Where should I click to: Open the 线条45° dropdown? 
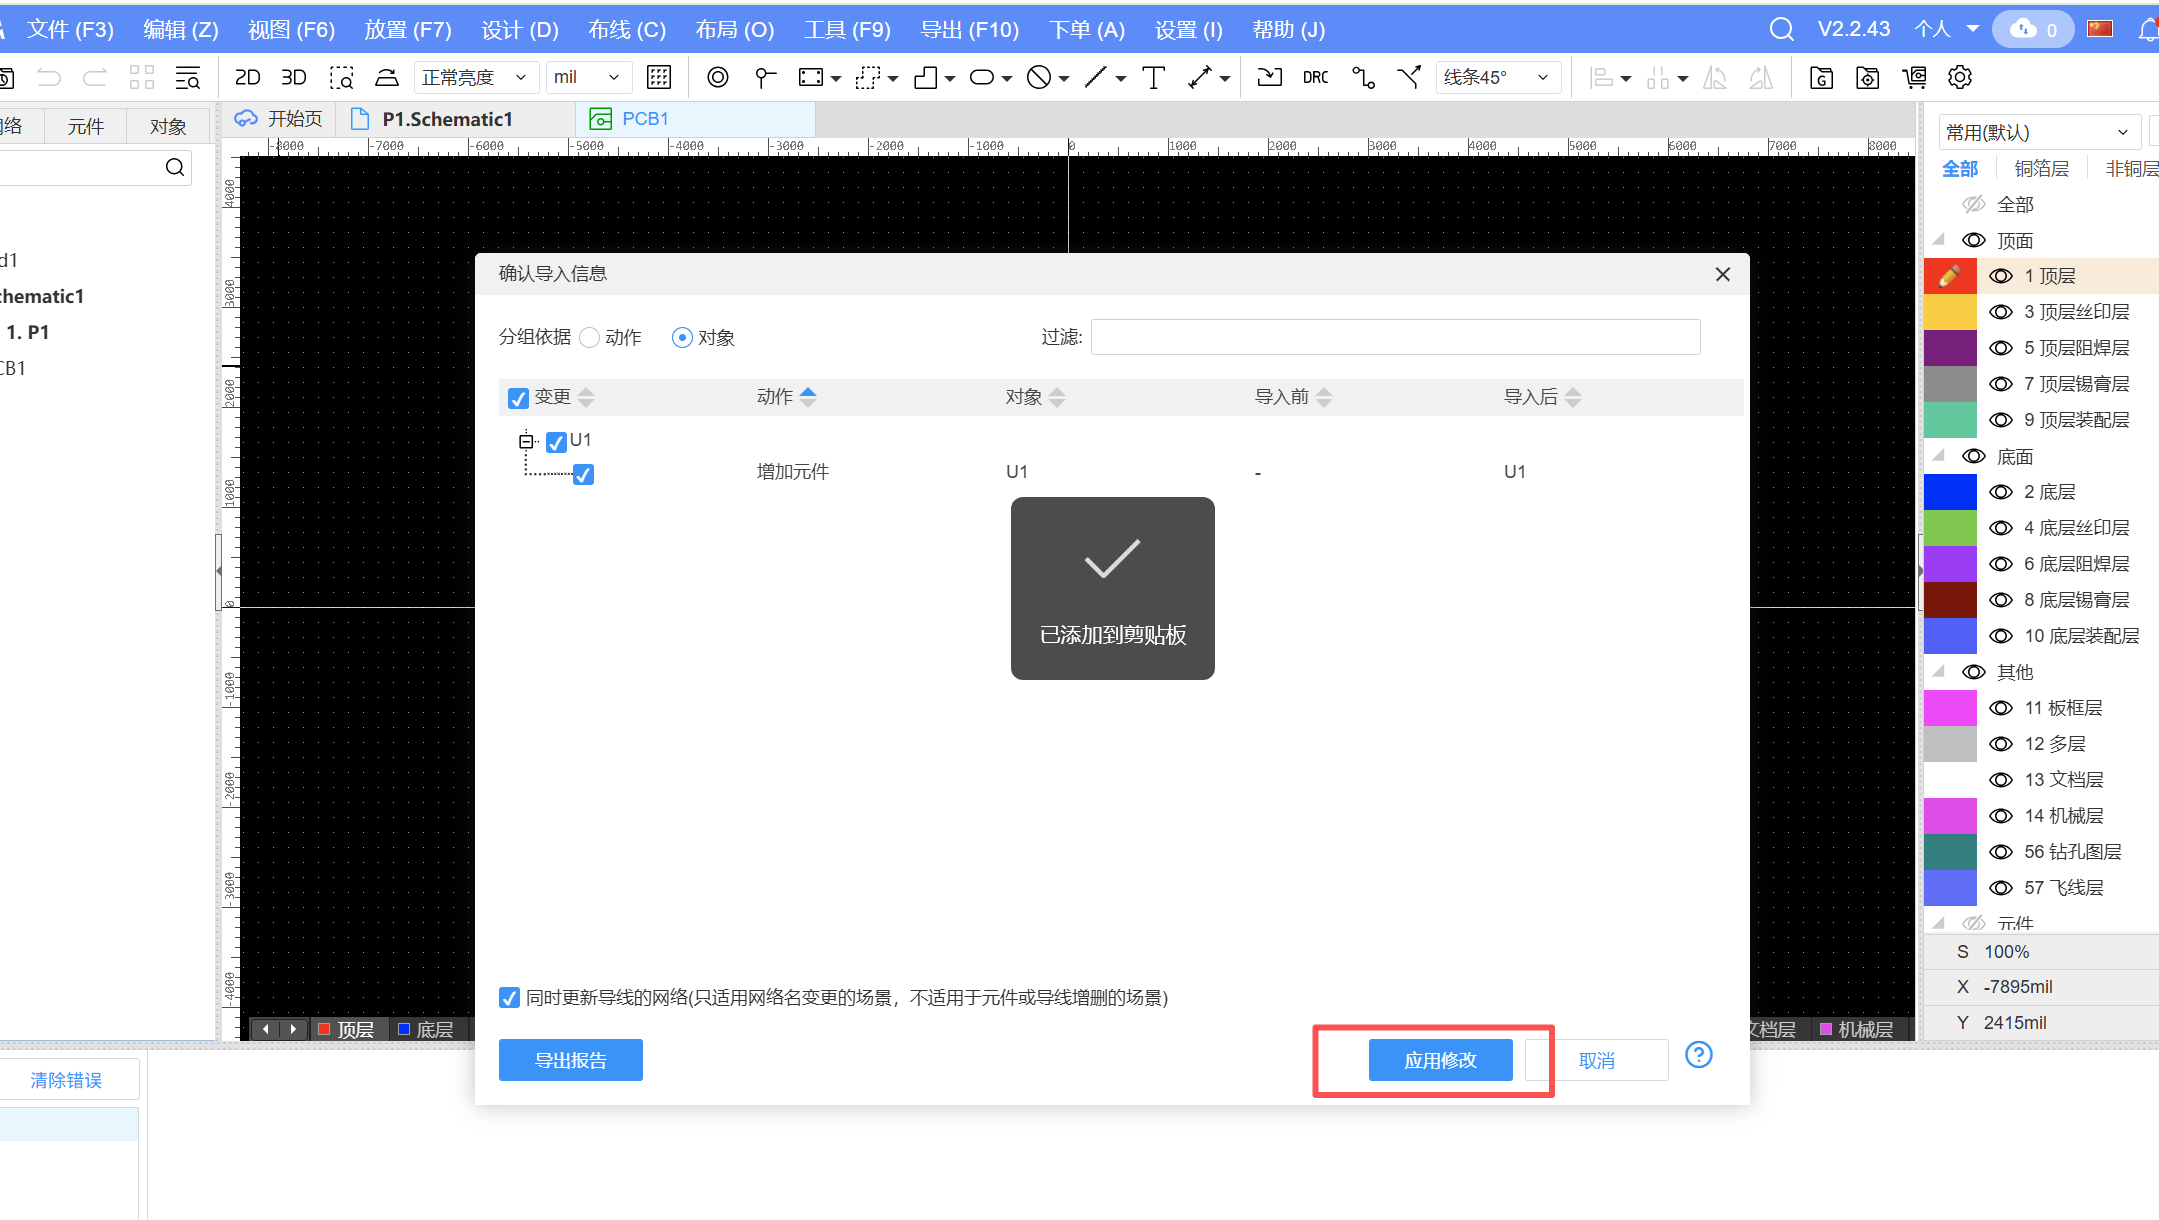tap(1497, 77)
